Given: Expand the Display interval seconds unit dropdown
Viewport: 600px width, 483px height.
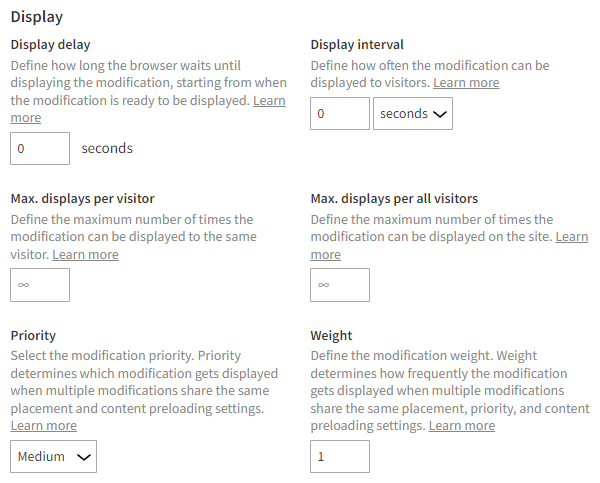Looking at the screenshot, I should 412,114.
